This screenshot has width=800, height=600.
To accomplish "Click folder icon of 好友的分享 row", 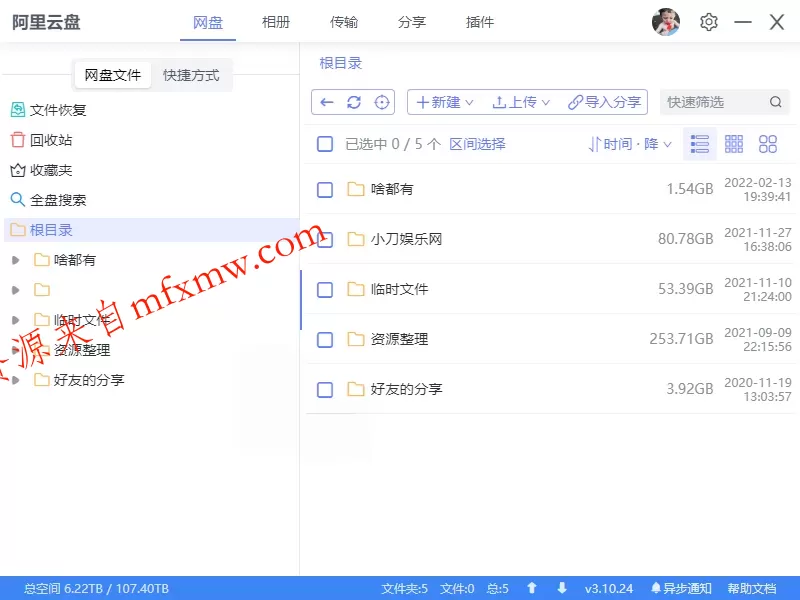I will point(355,389).
